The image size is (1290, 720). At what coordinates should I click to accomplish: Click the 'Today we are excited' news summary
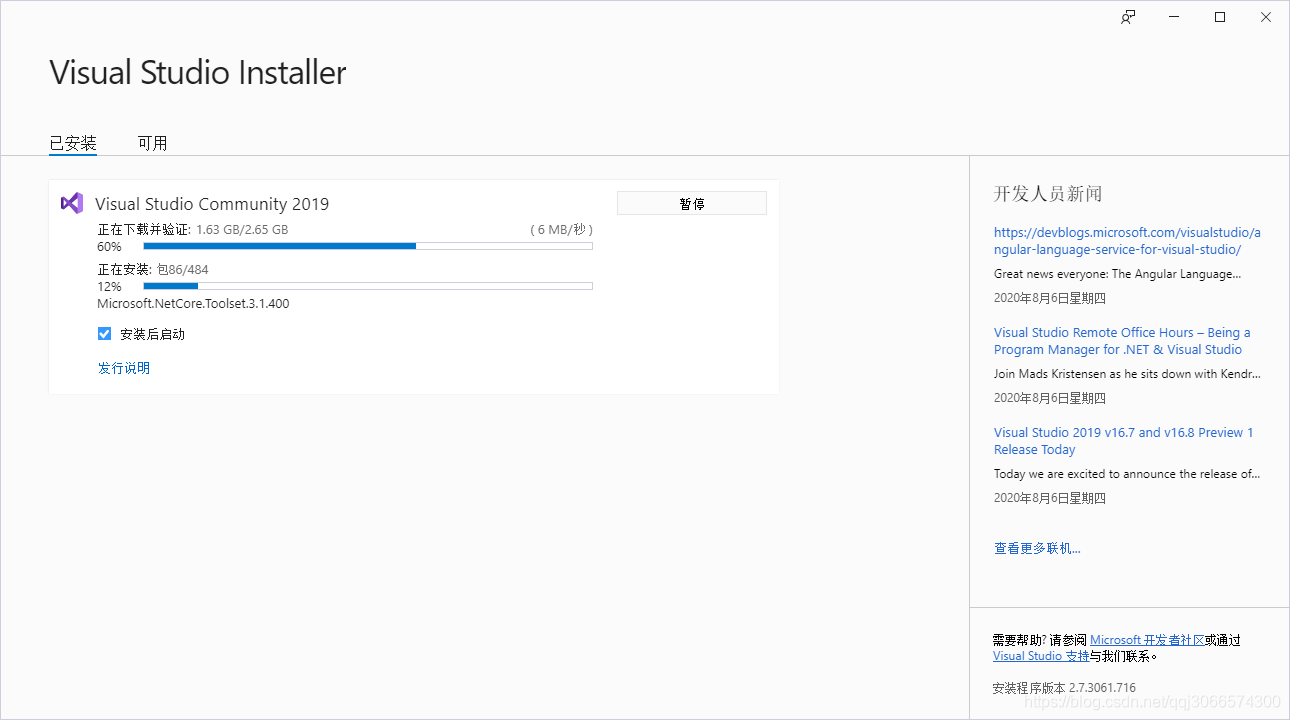click(x=1127, y=473)
